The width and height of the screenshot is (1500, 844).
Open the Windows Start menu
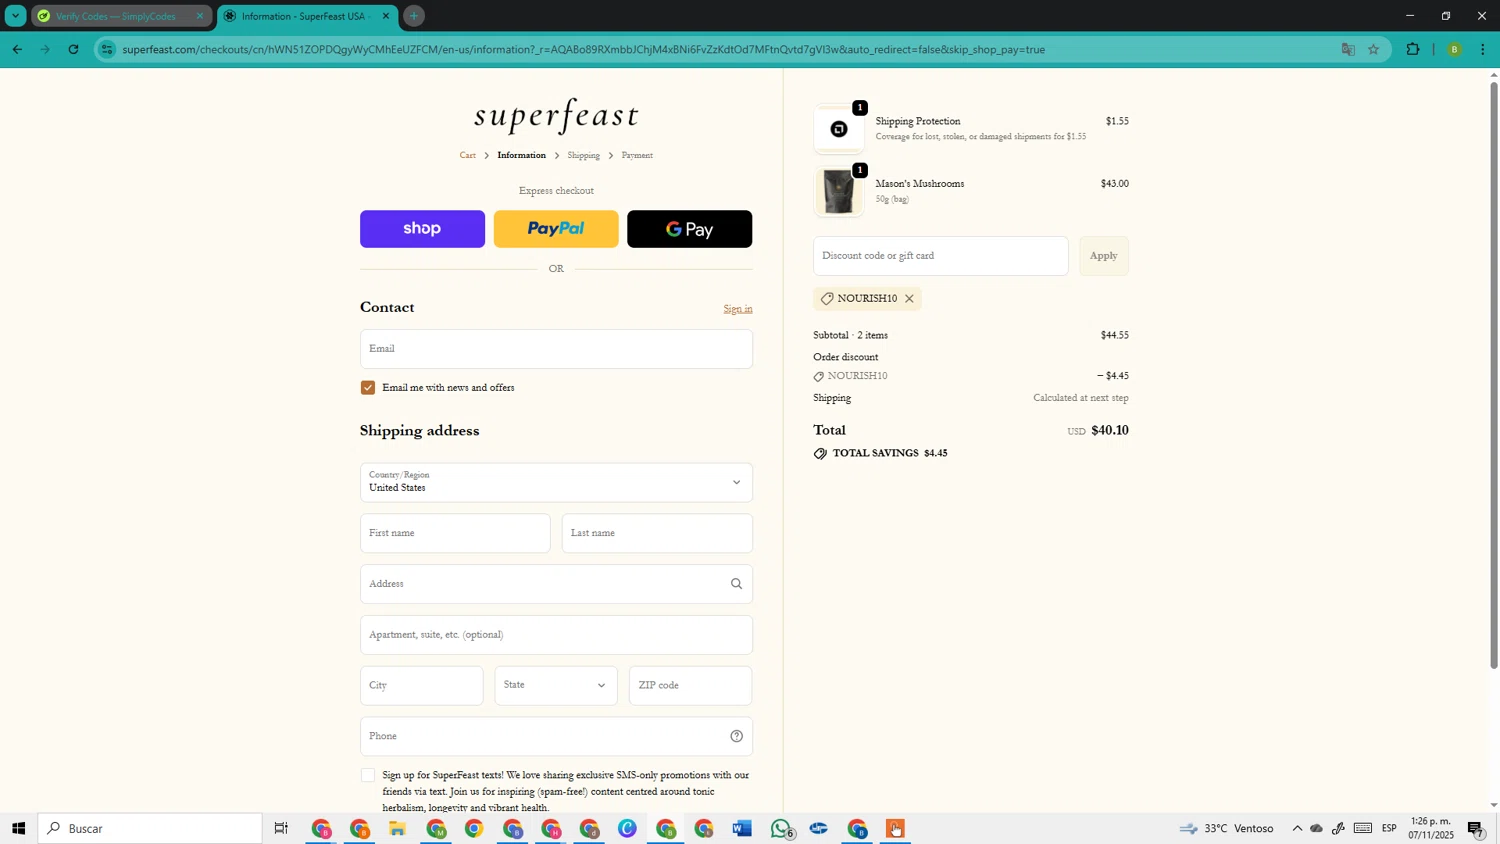[x=18, y=829]
